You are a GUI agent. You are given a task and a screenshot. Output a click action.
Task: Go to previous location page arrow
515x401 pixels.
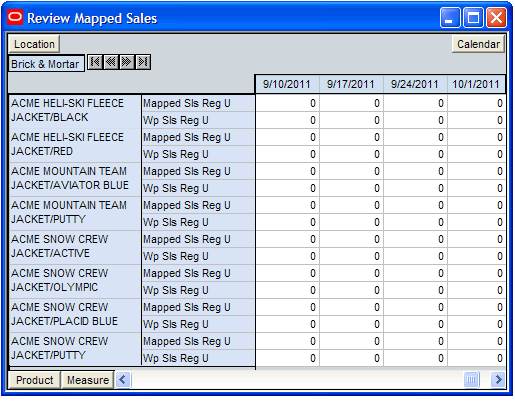[x=111, y=62]
